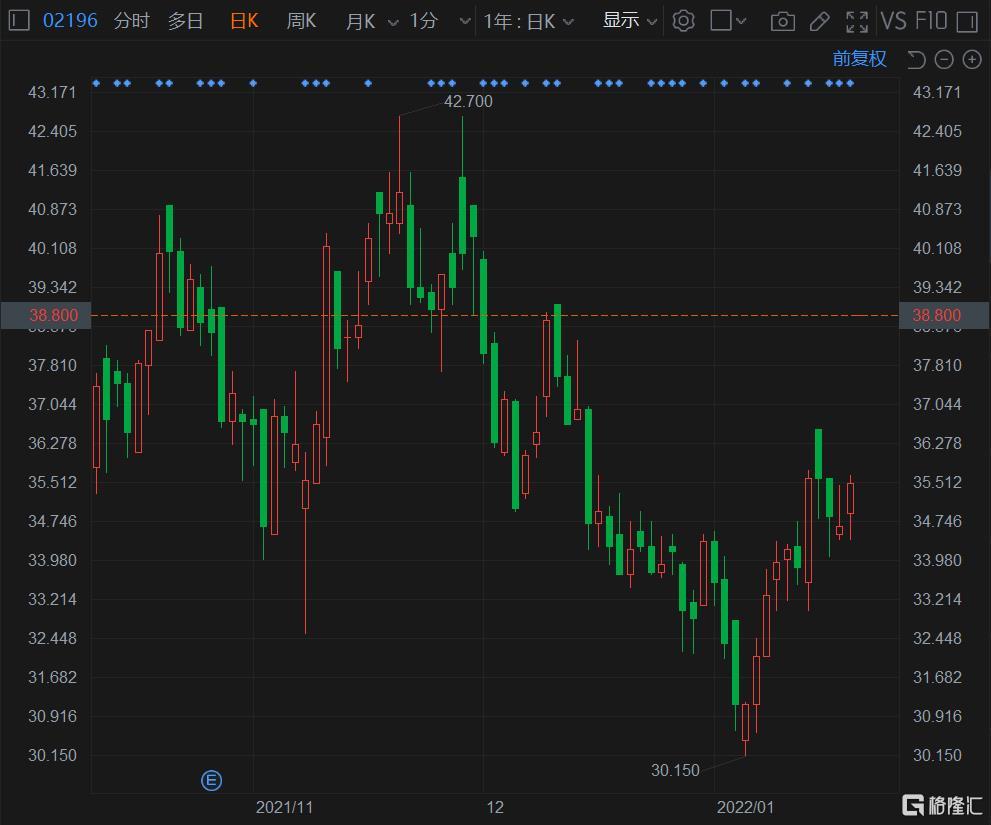Image resolution: width=991 pixels, height=825 pixels.
Task: Expand the layout chevron next to square
Action: coord(741,21)
